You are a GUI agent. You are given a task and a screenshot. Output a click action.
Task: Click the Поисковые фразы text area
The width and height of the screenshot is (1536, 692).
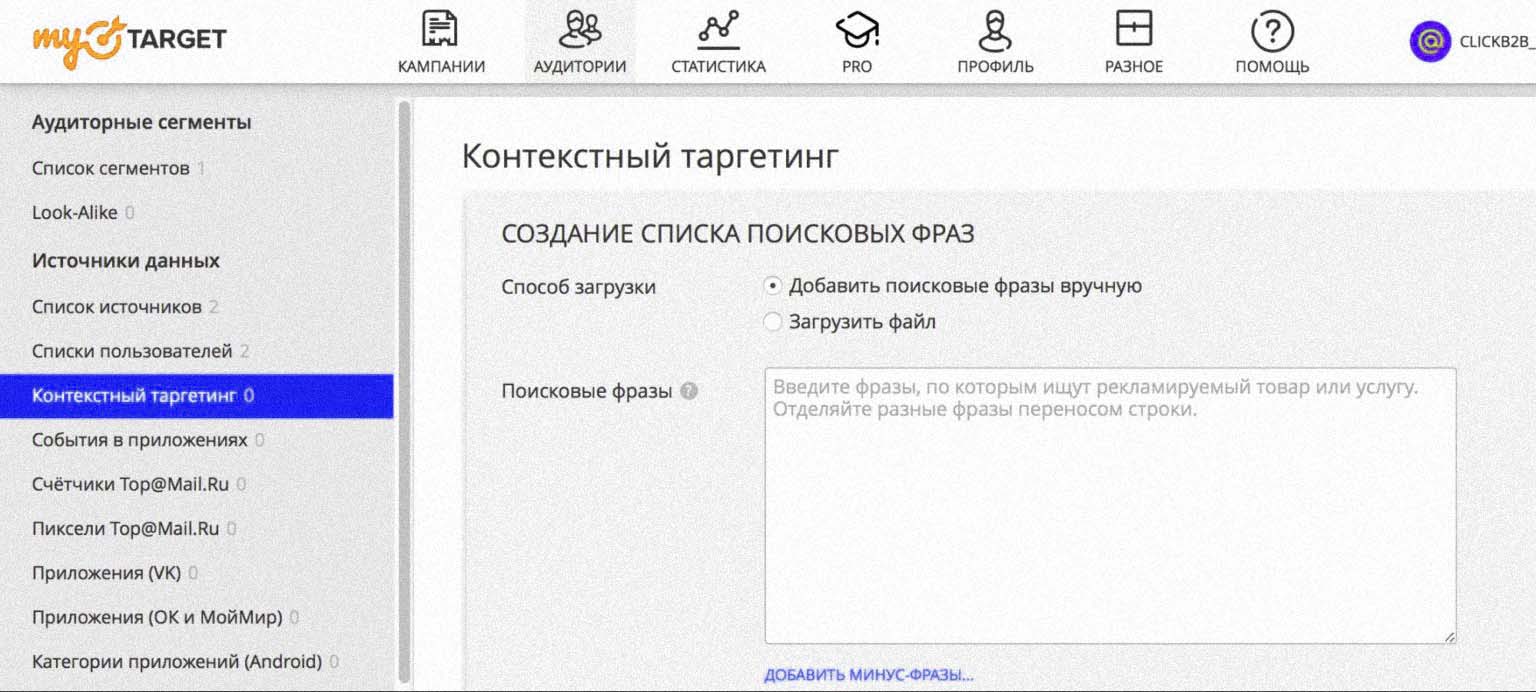coord(1110,506)
